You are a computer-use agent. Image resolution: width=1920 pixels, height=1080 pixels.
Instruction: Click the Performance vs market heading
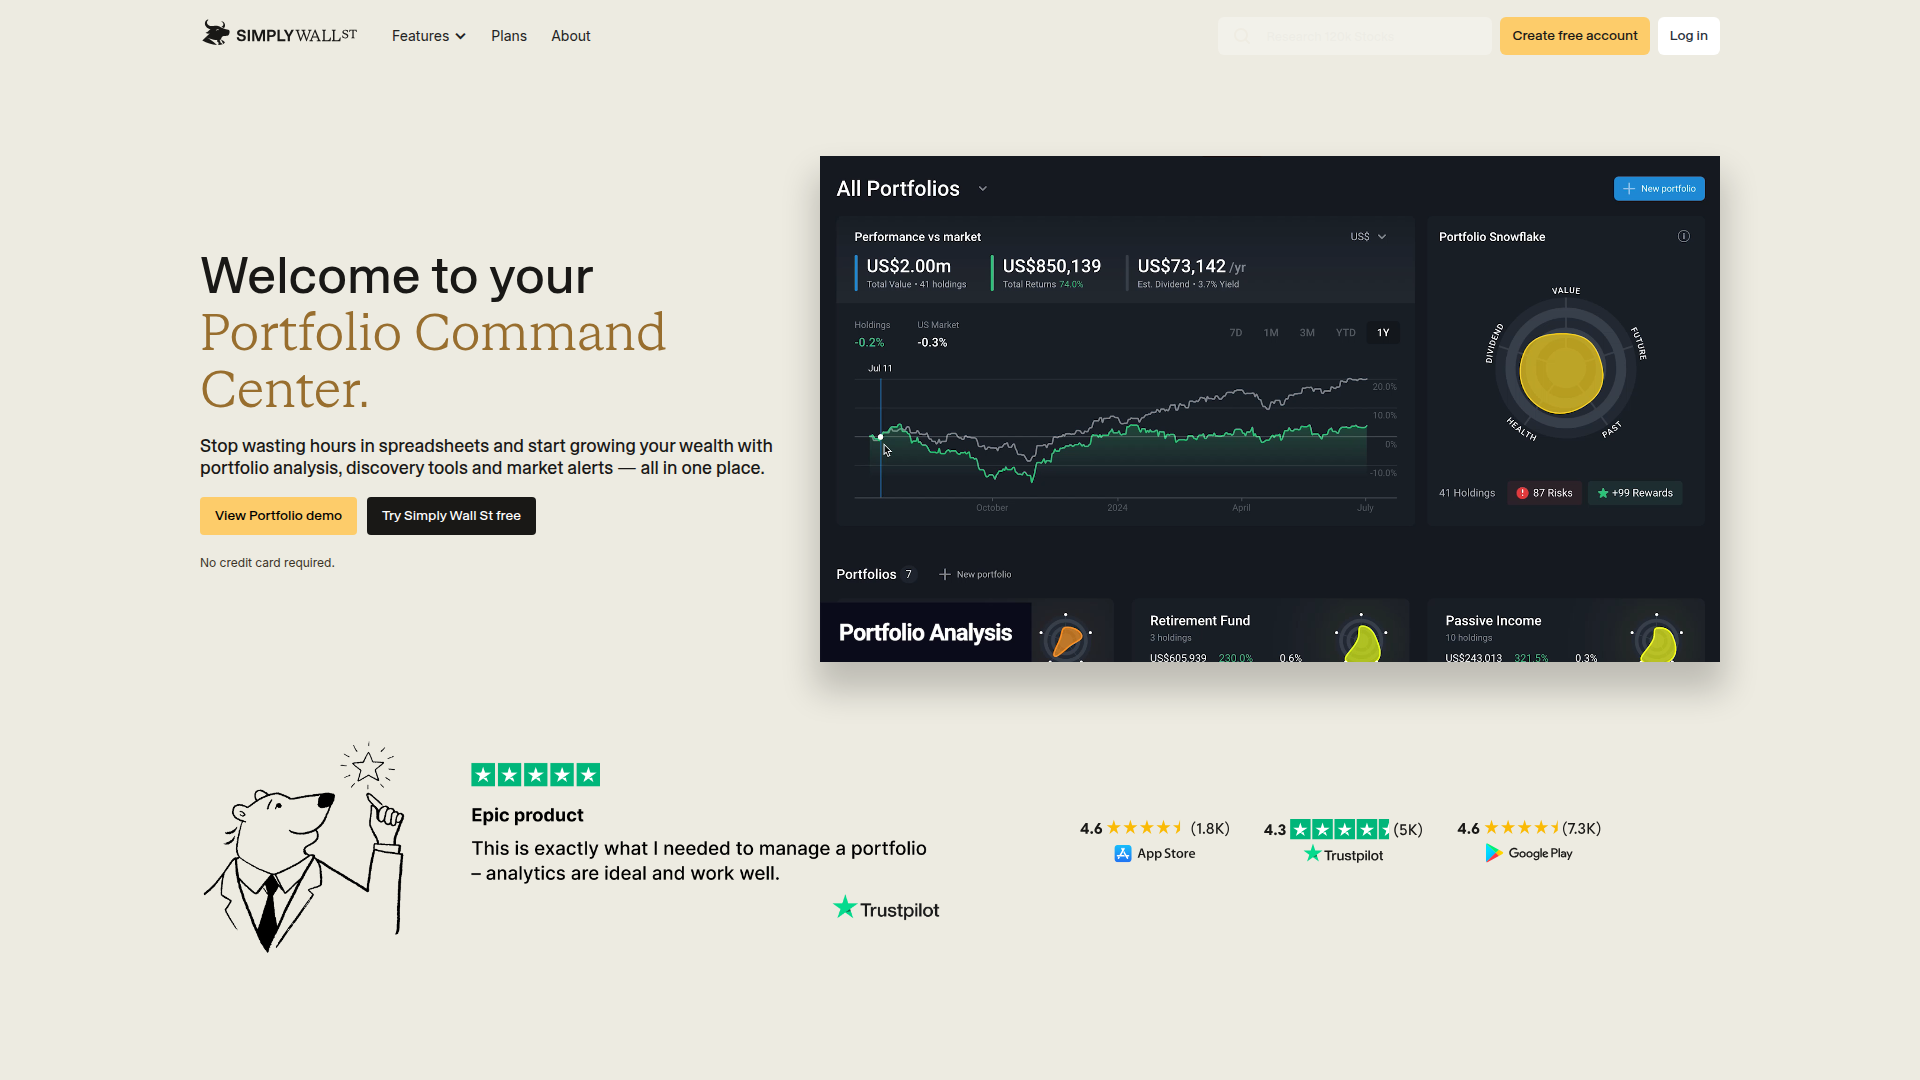[917, 237]
